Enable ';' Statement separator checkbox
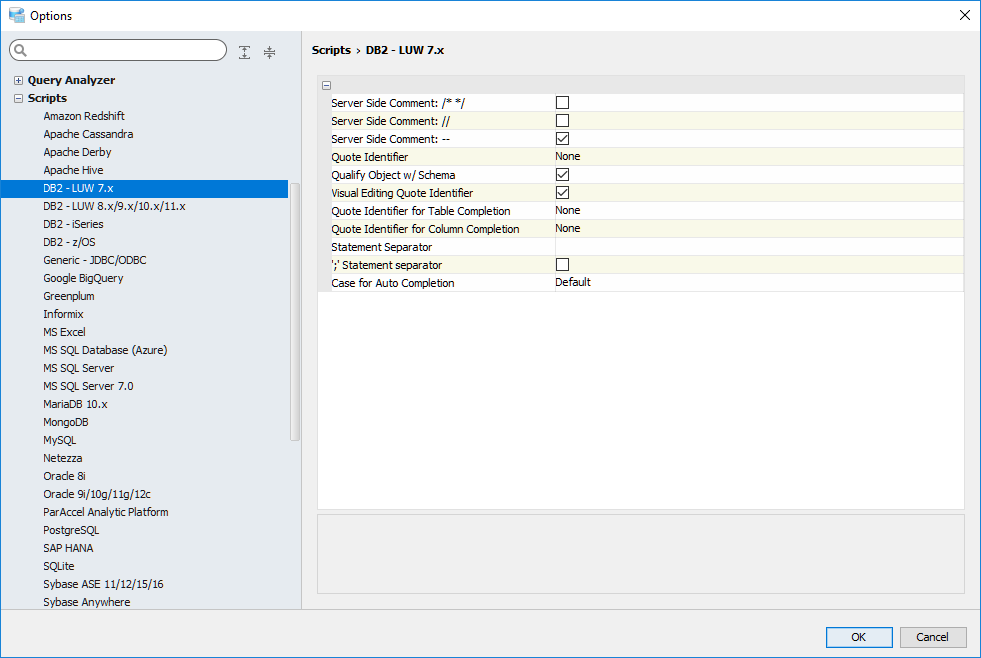 click(562, 264)
